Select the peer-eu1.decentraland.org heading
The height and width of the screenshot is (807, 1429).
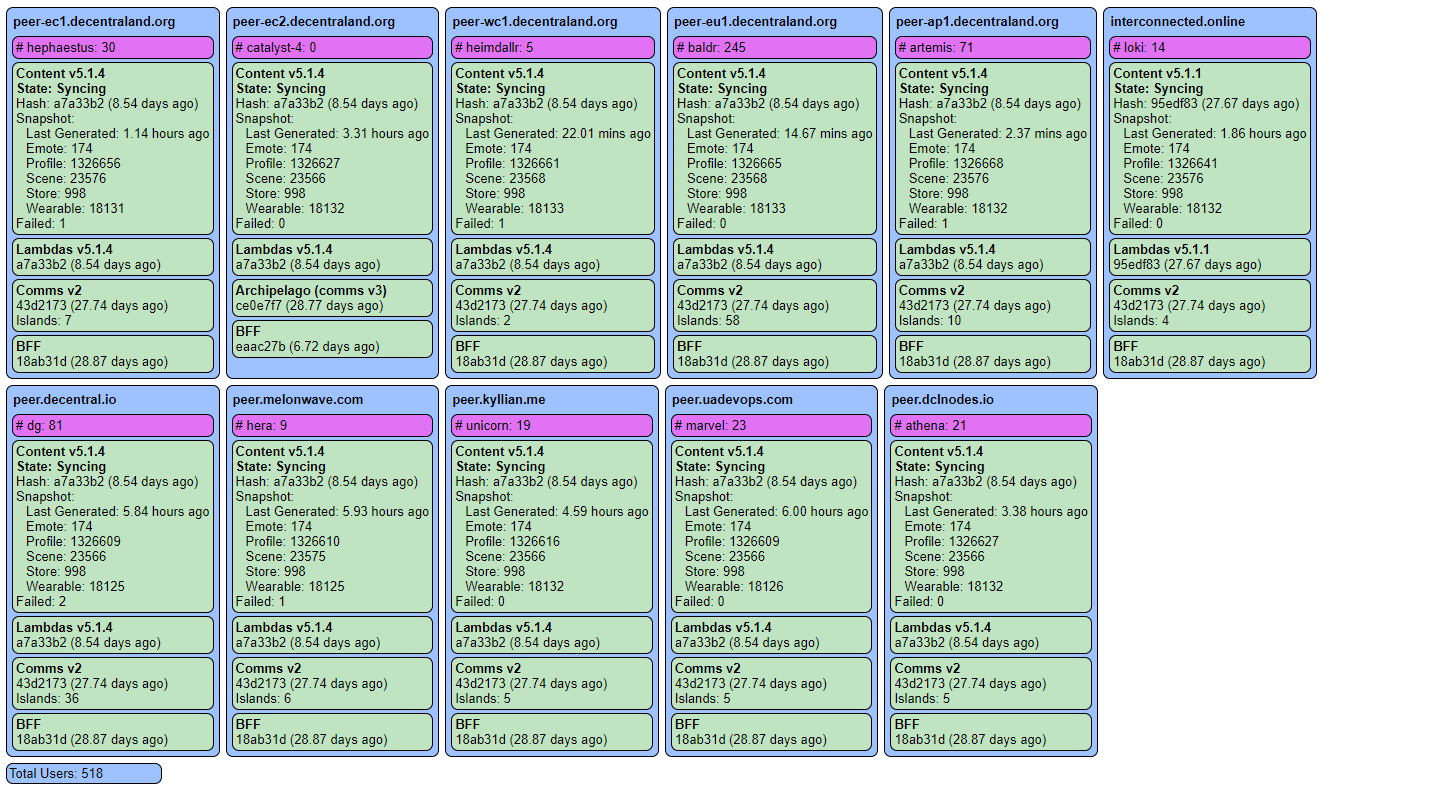(x=756, y=21)
